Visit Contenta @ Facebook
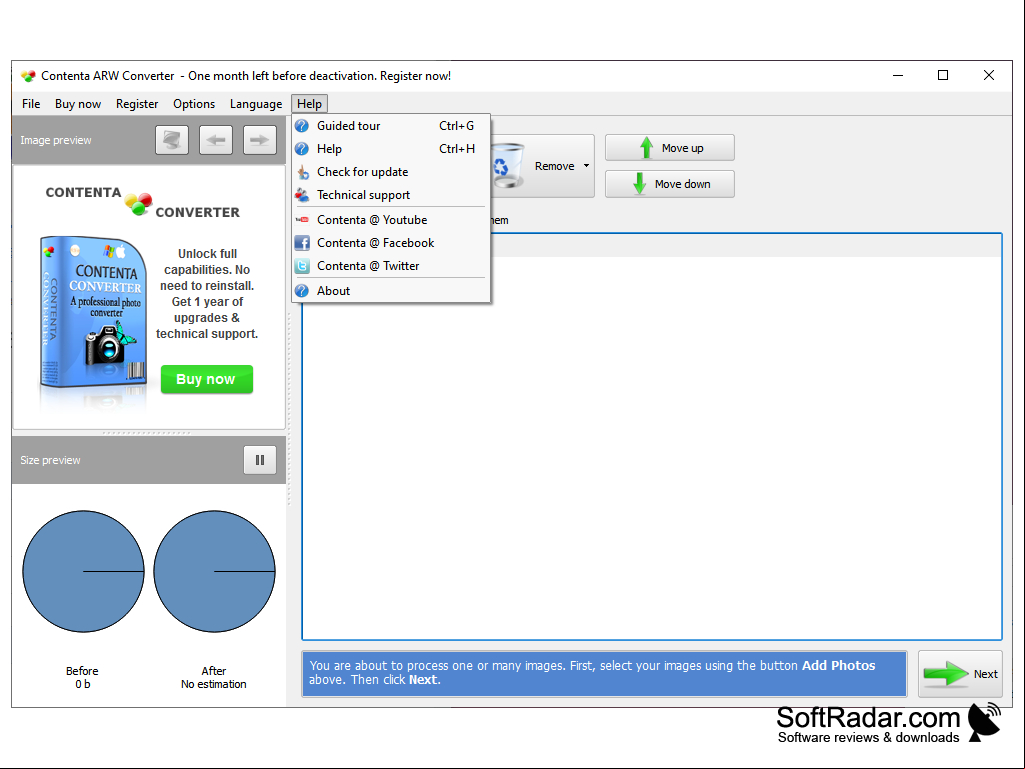 (391, 243)
